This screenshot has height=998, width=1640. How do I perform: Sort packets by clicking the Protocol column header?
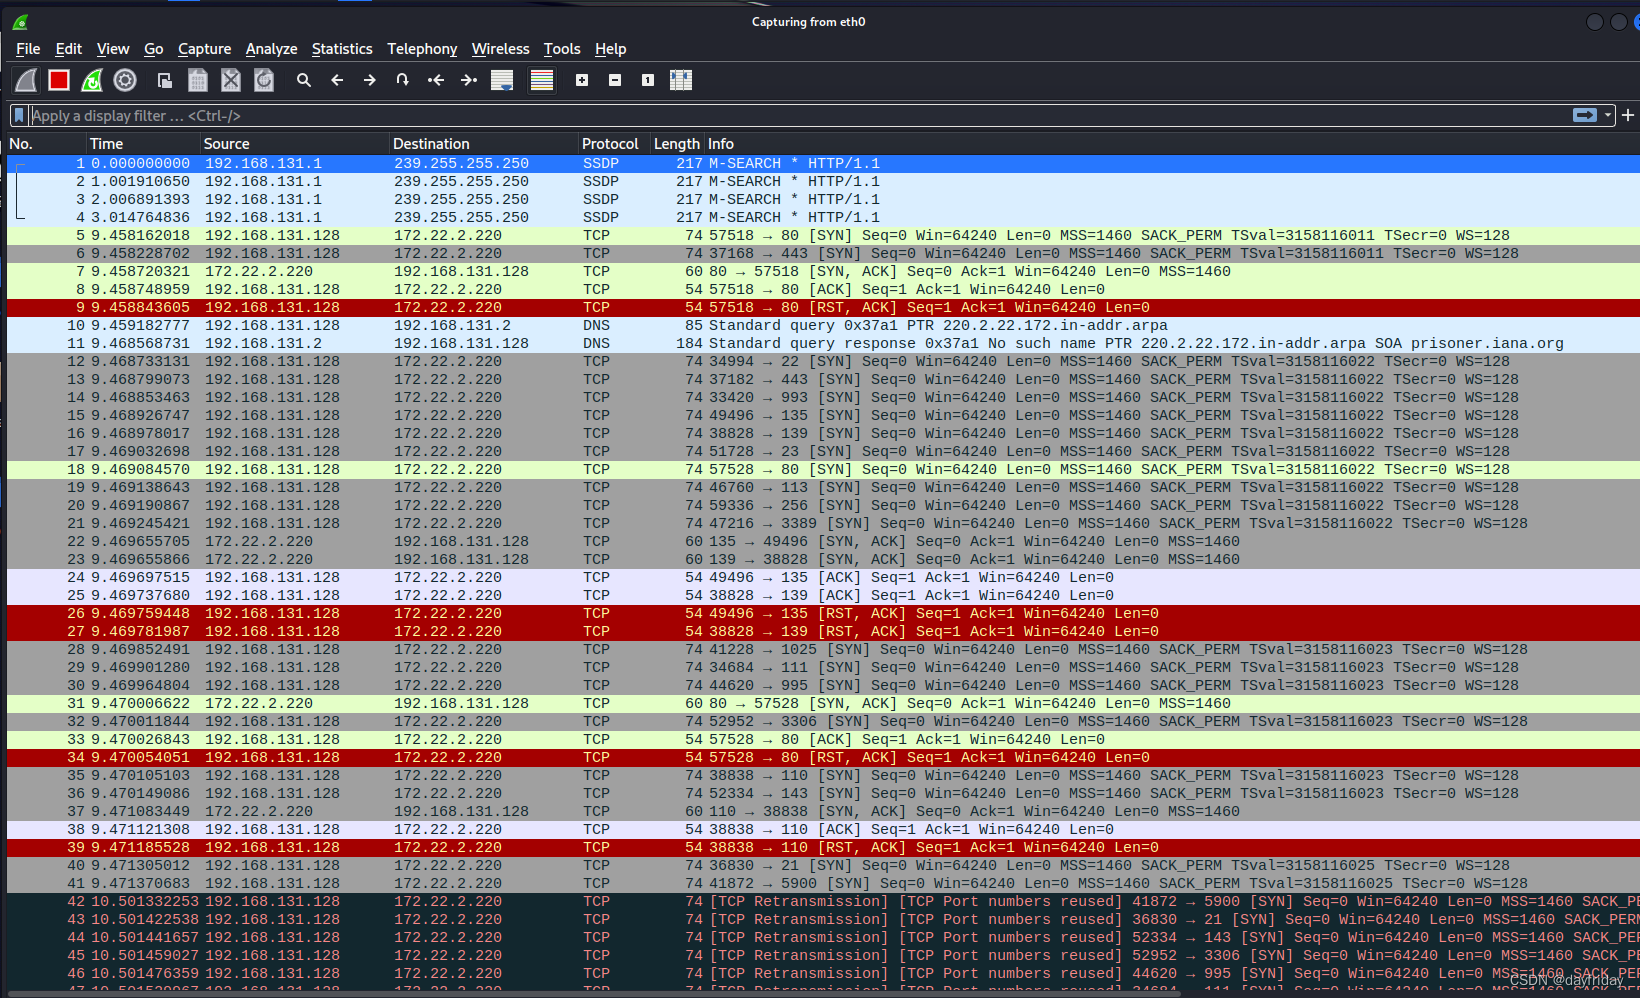pyautogui.click(x=610, y=143)
